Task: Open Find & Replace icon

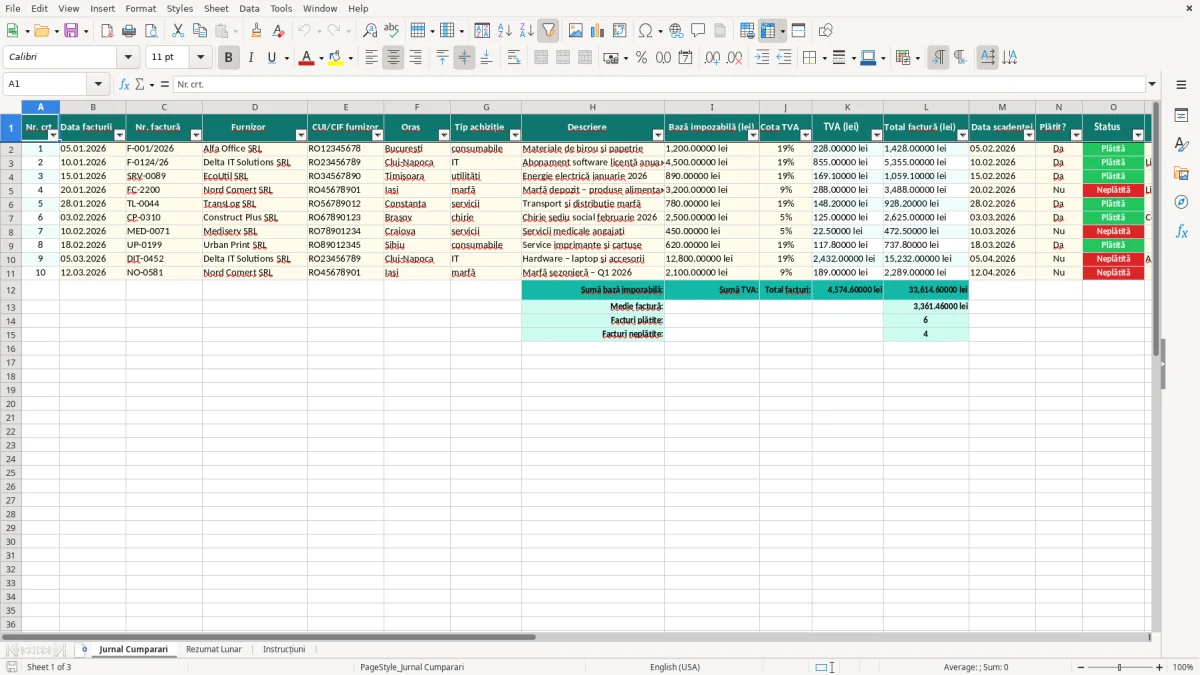Action: [x=370, y=31]
